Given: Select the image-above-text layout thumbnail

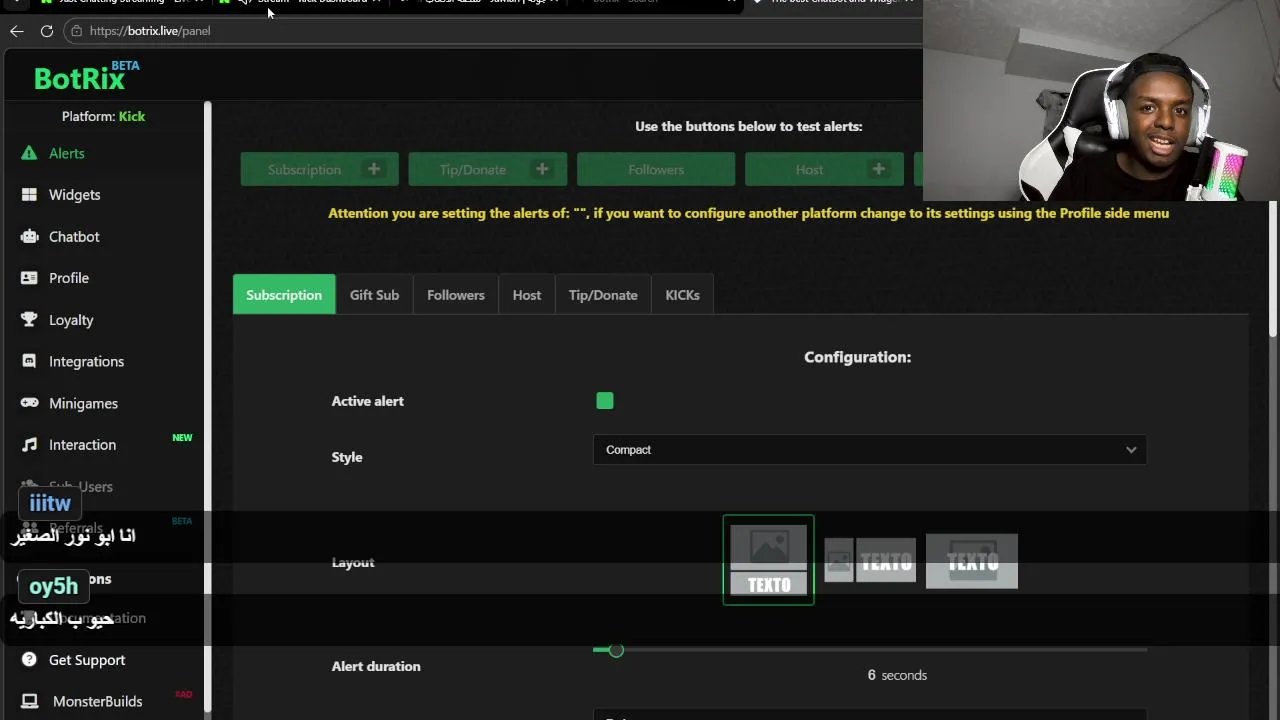Looking at the screenshot, I should point(769,560).
